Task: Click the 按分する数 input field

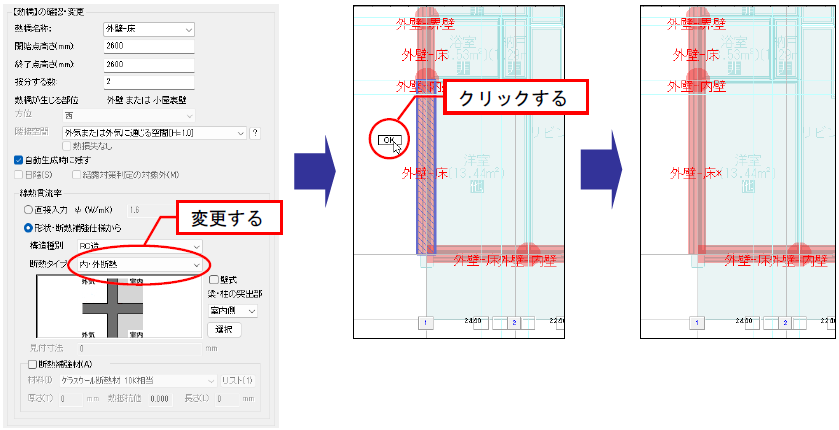Action: click(x=148, y=81)
